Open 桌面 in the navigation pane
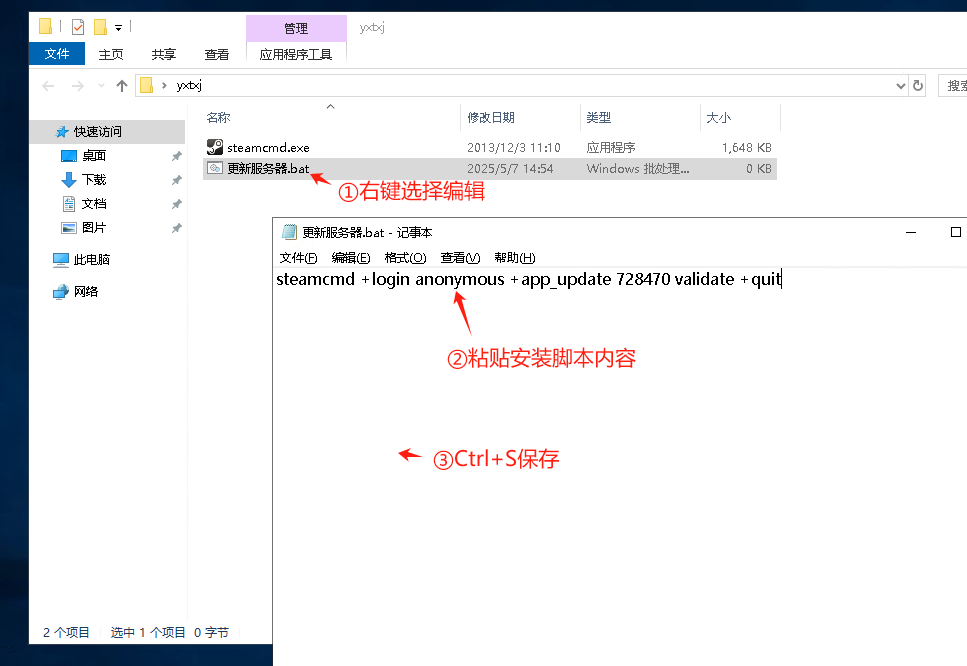 coord(94,155)
